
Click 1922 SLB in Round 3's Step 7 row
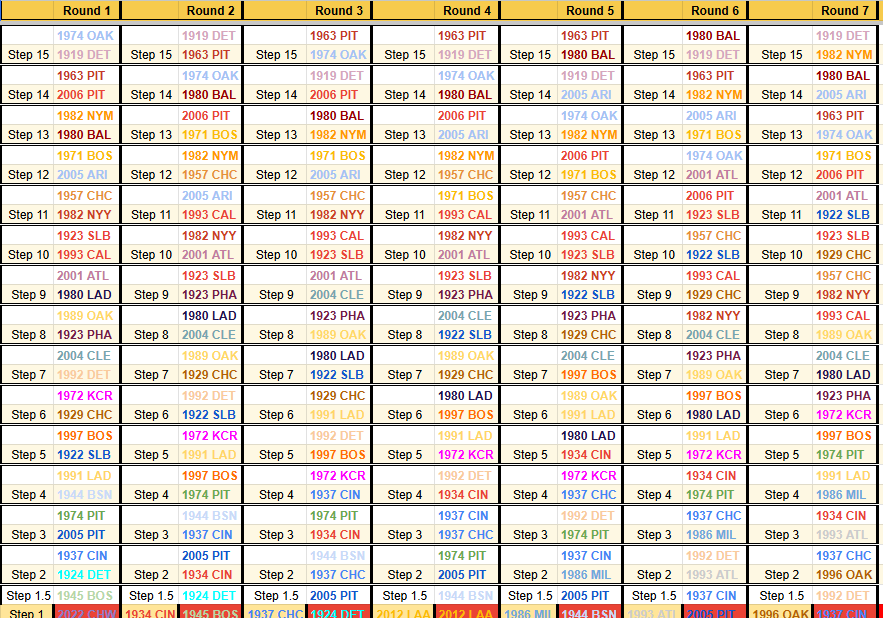tap(337, 375)
